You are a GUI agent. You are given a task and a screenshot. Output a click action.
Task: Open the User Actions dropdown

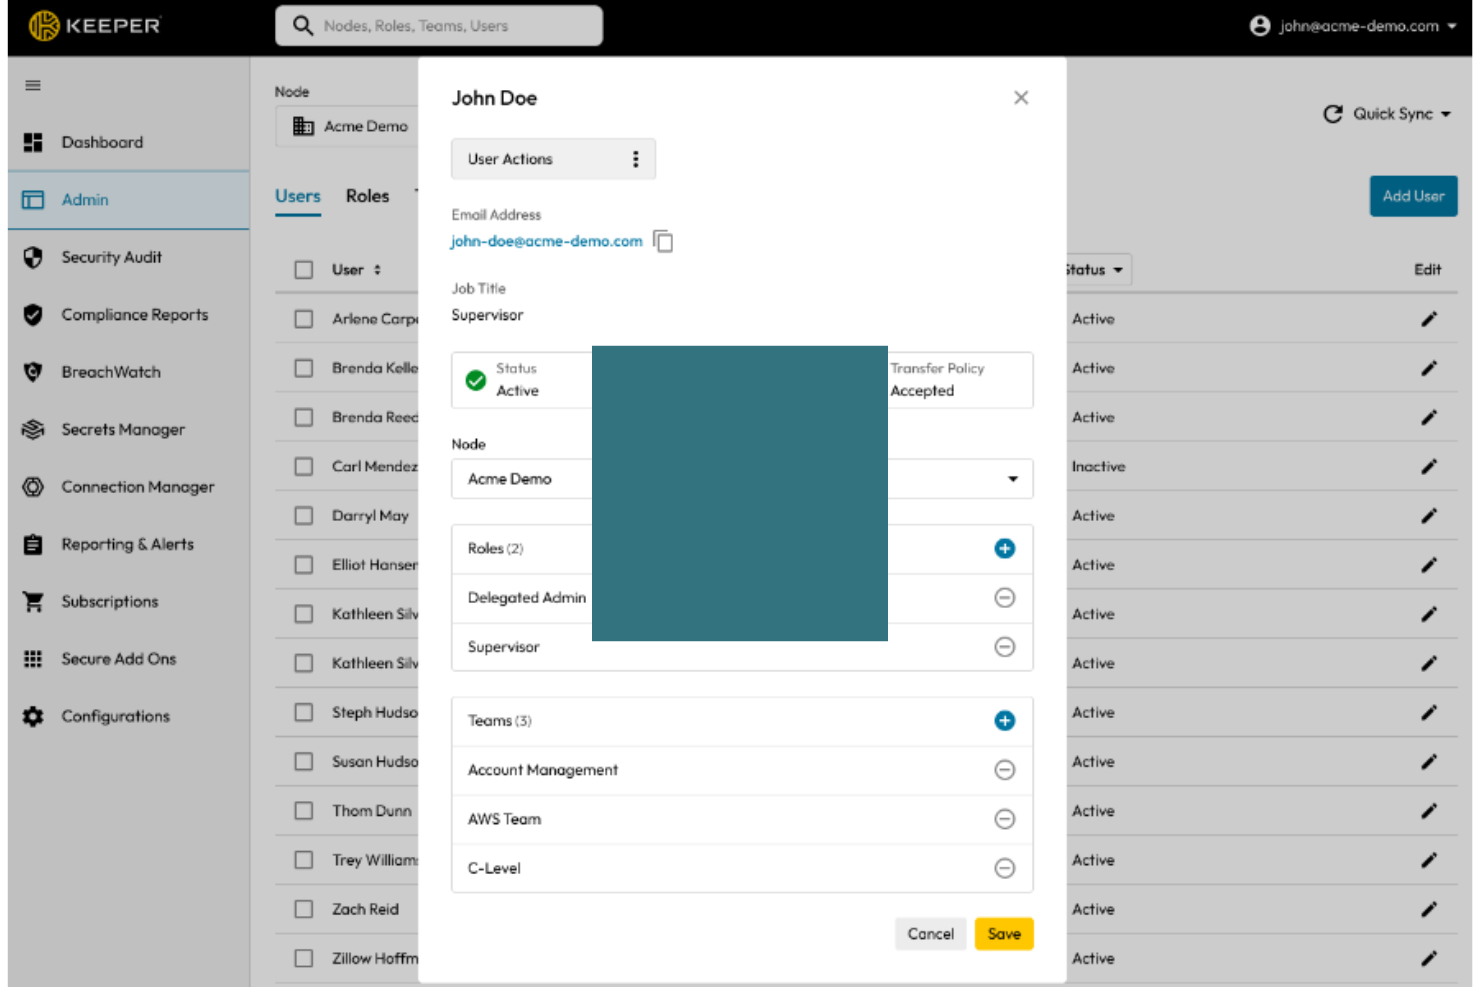pyautogui.click(x=553, y=159)
